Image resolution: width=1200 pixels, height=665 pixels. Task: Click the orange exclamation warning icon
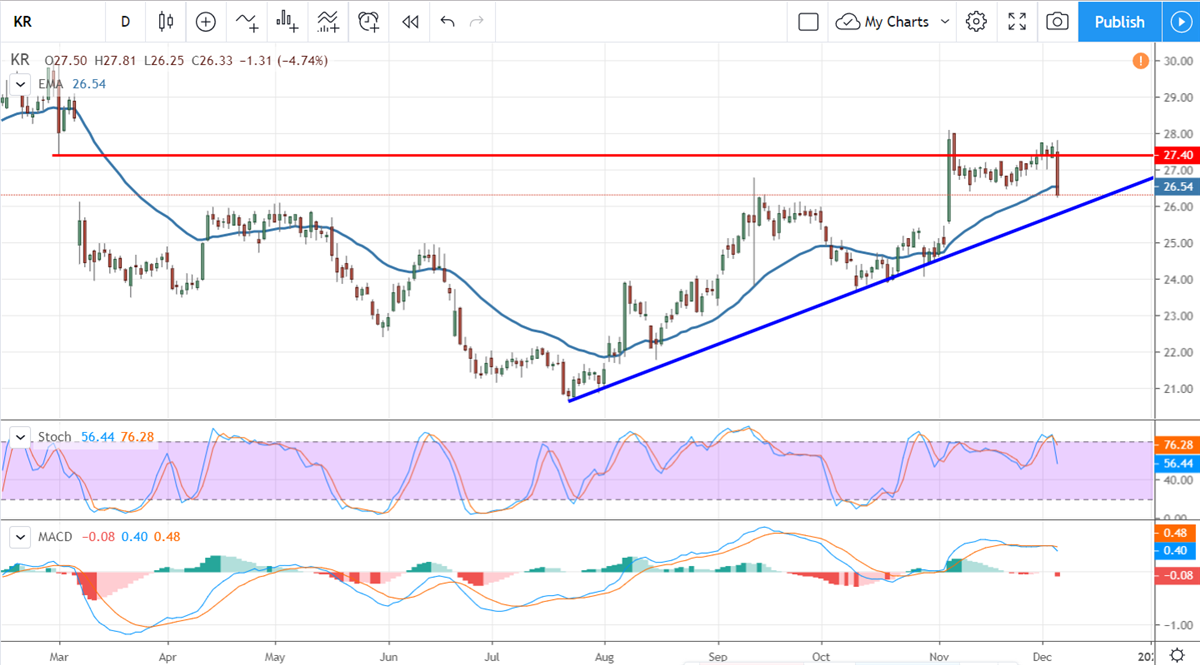(1140, 61)
